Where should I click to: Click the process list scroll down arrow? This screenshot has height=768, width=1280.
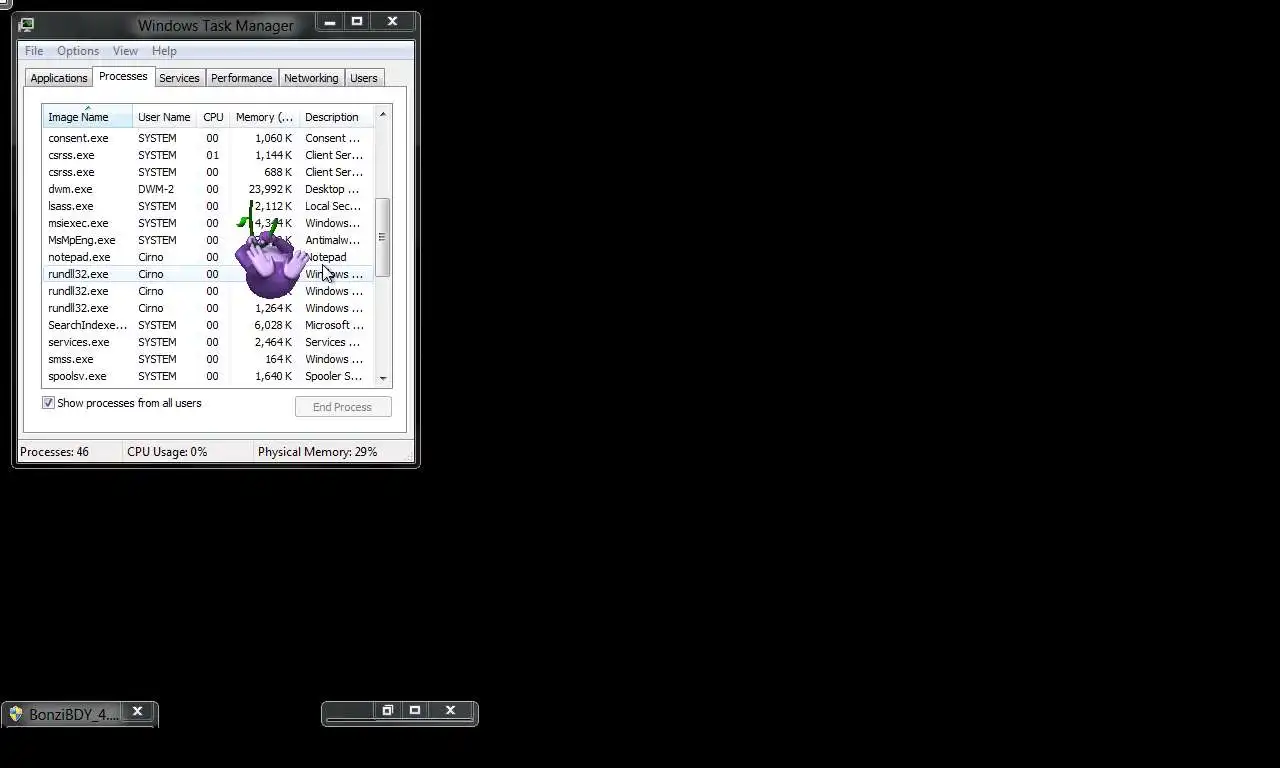[x=383, y=379]
